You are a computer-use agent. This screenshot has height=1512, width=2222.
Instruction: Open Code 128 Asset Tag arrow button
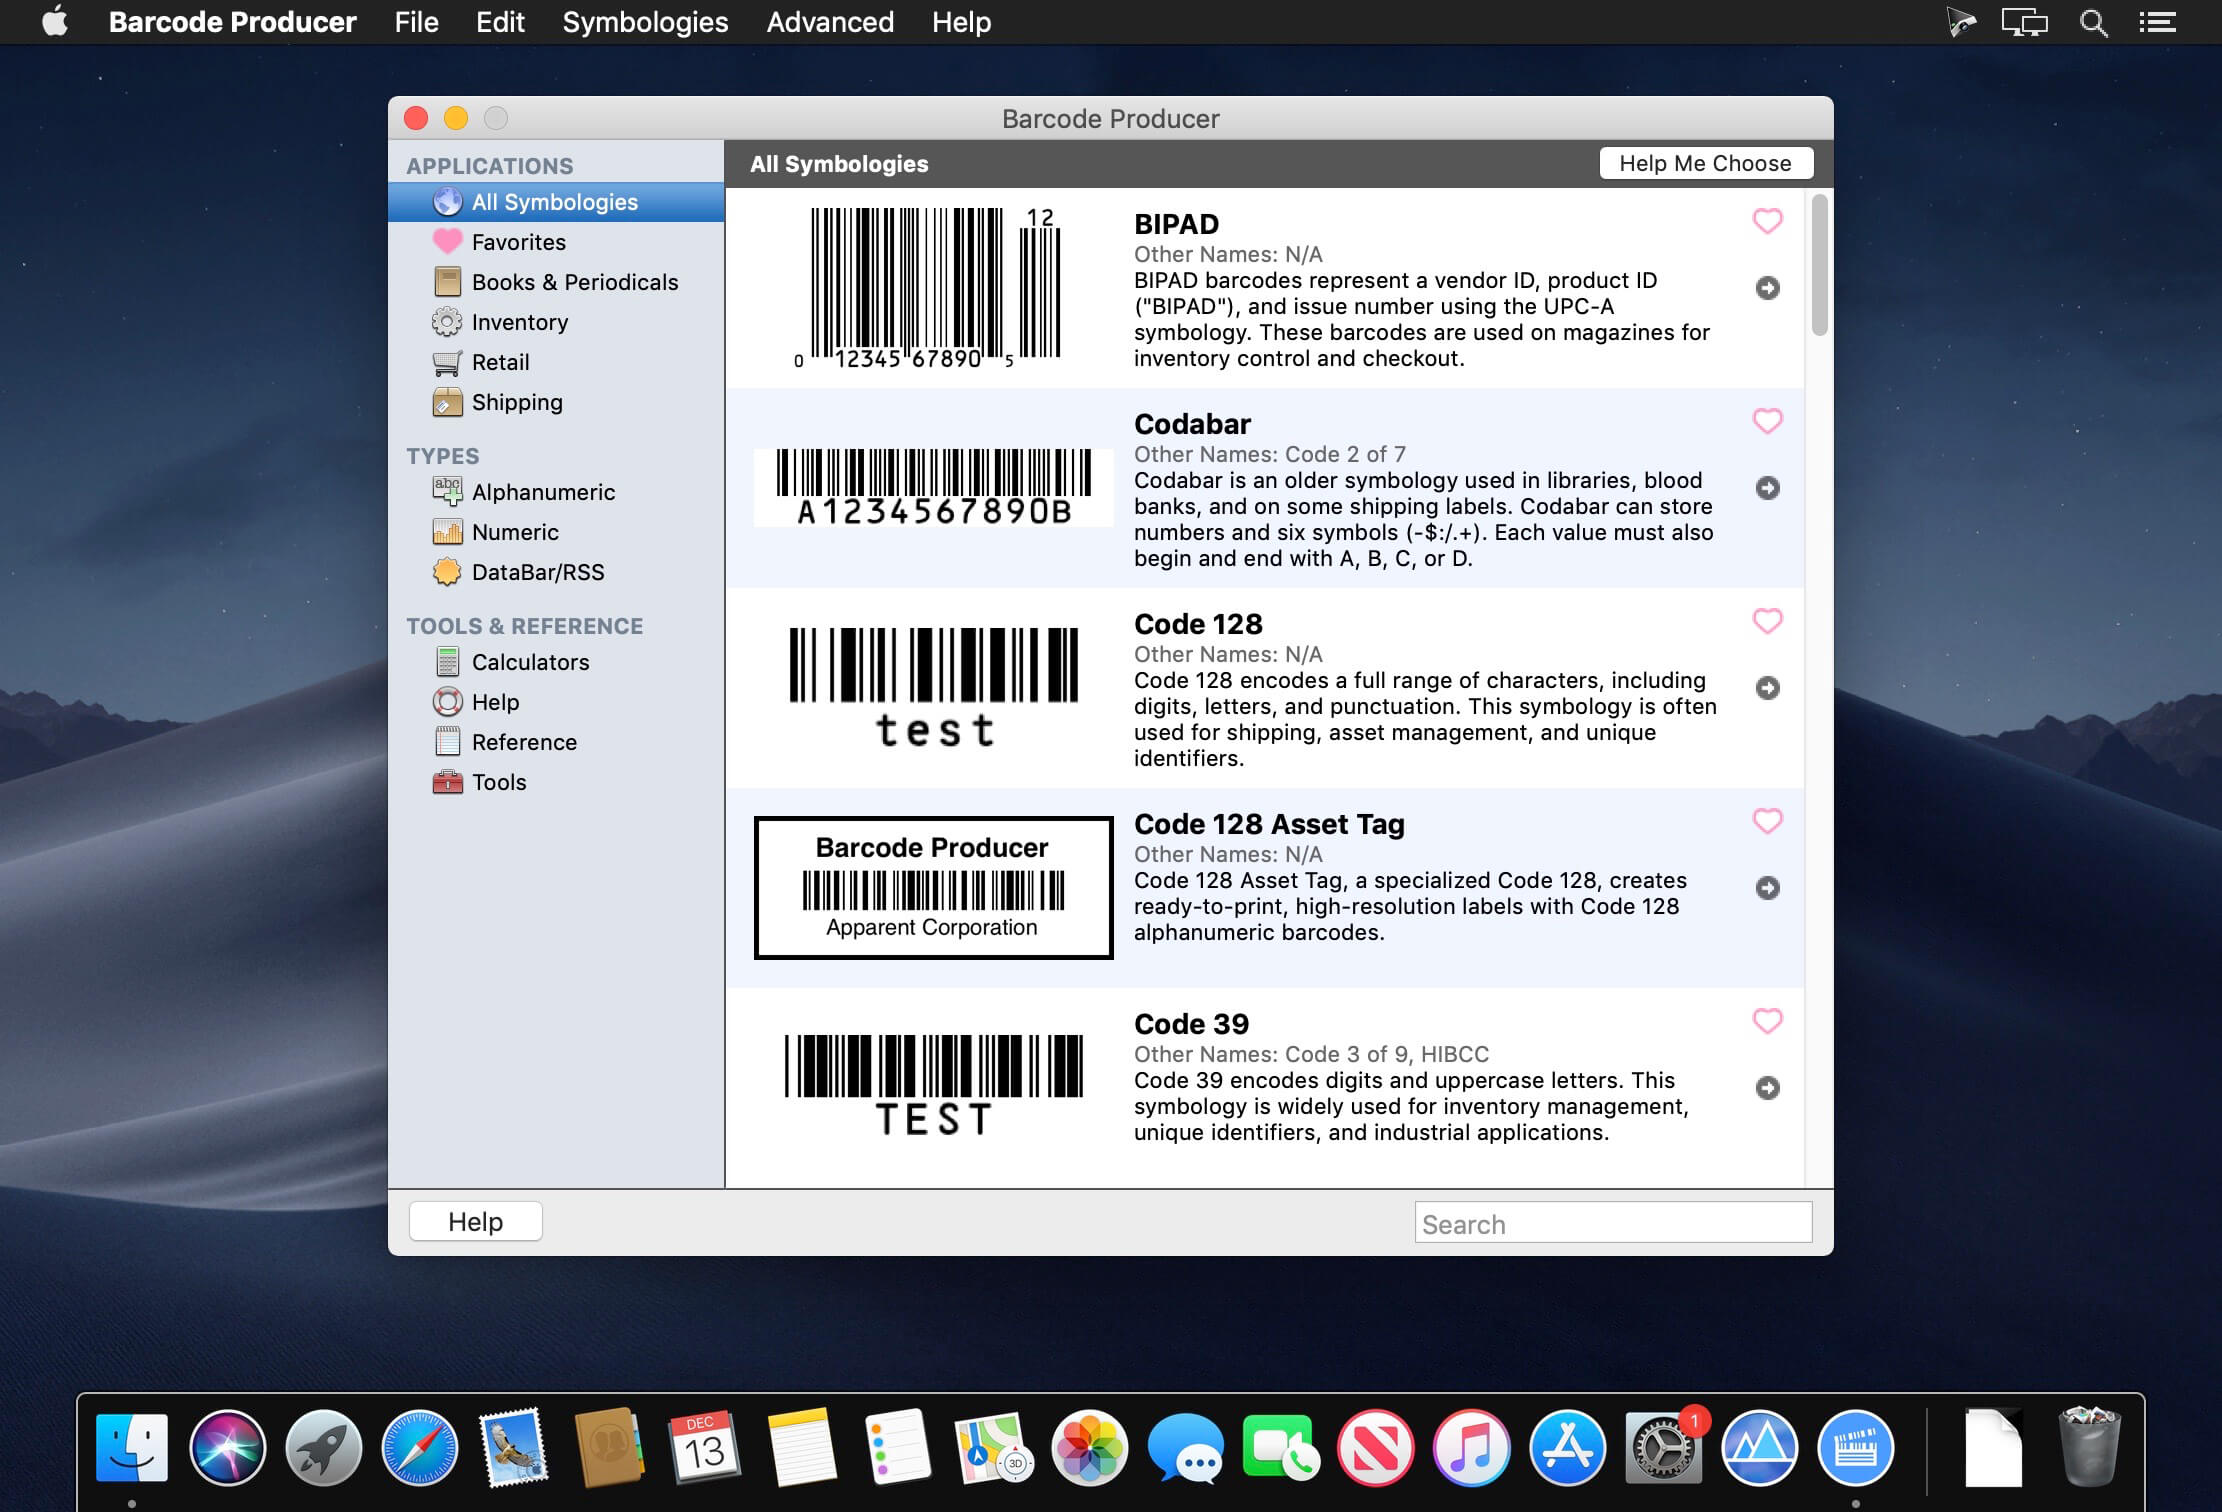coord(1768,888)
